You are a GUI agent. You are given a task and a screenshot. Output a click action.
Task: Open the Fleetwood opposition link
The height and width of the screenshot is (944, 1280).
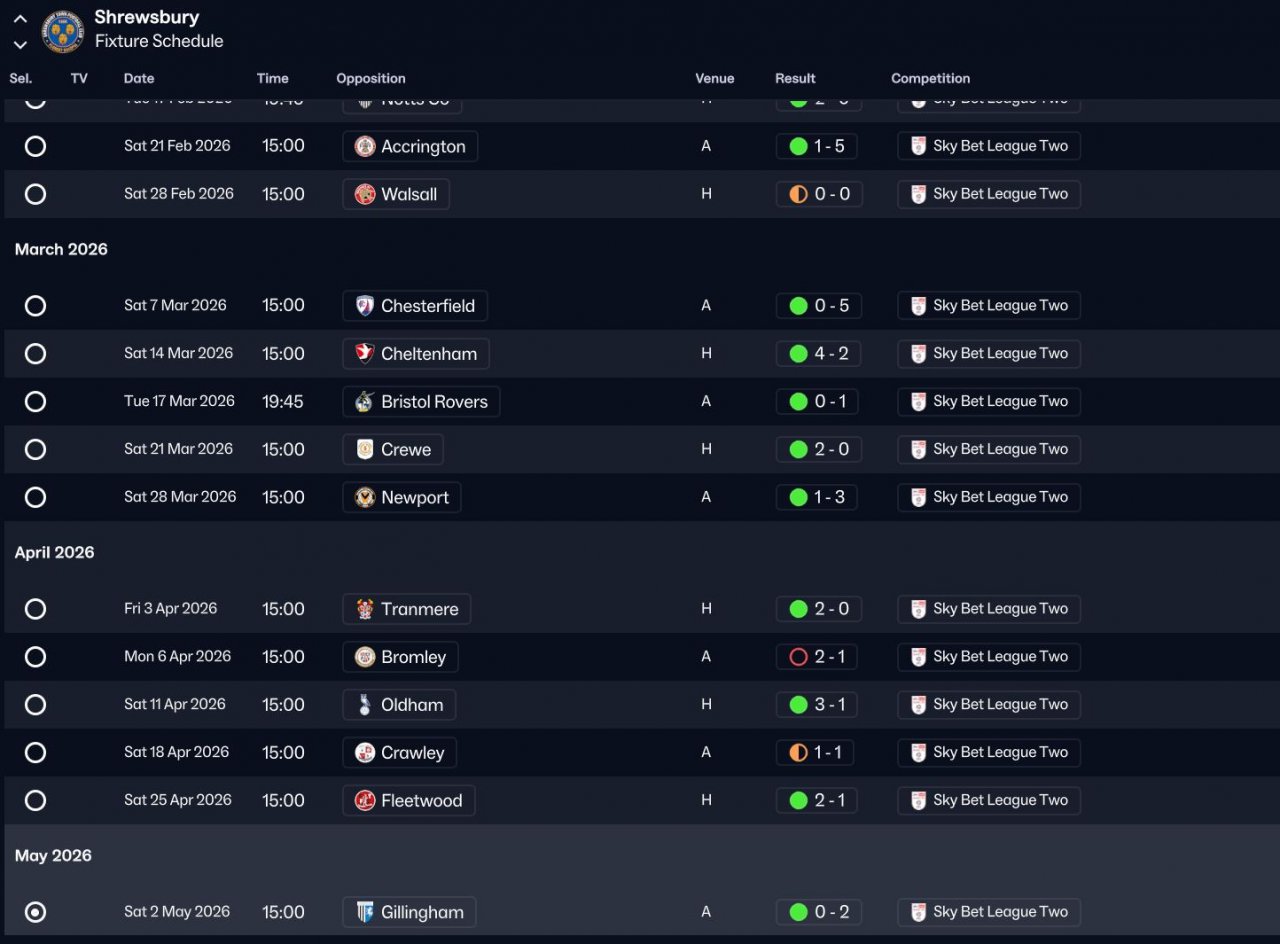(x=420, y=801)
